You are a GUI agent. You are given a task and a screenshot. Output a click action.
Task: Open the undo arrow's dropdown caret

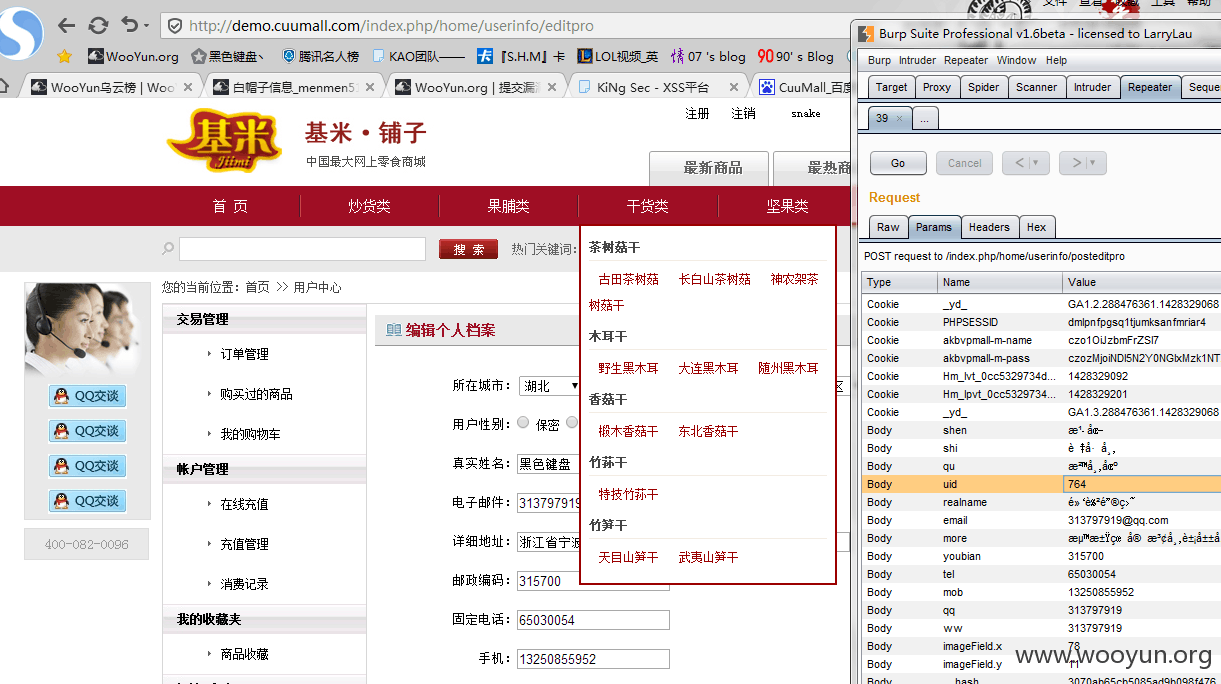tap(146, 26)
